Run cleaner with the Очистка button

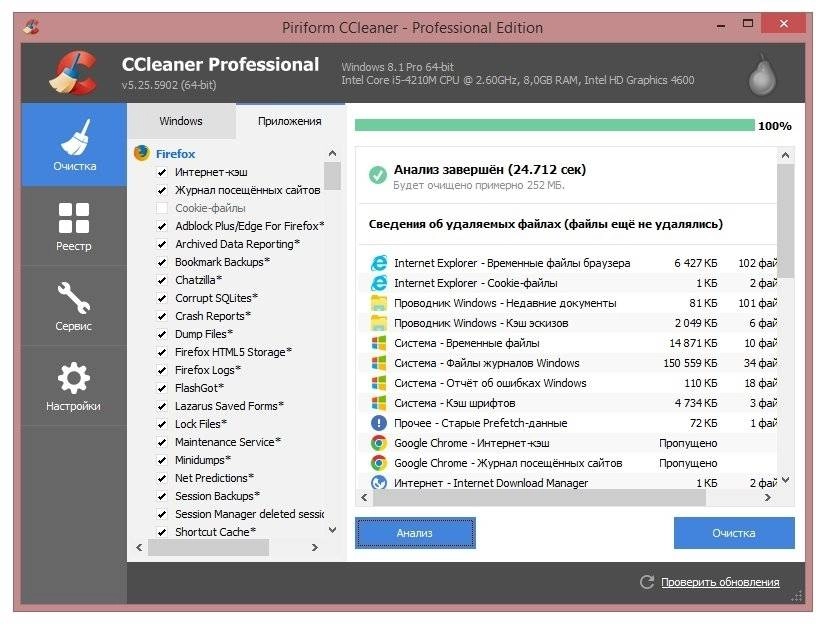click(734, 533)
